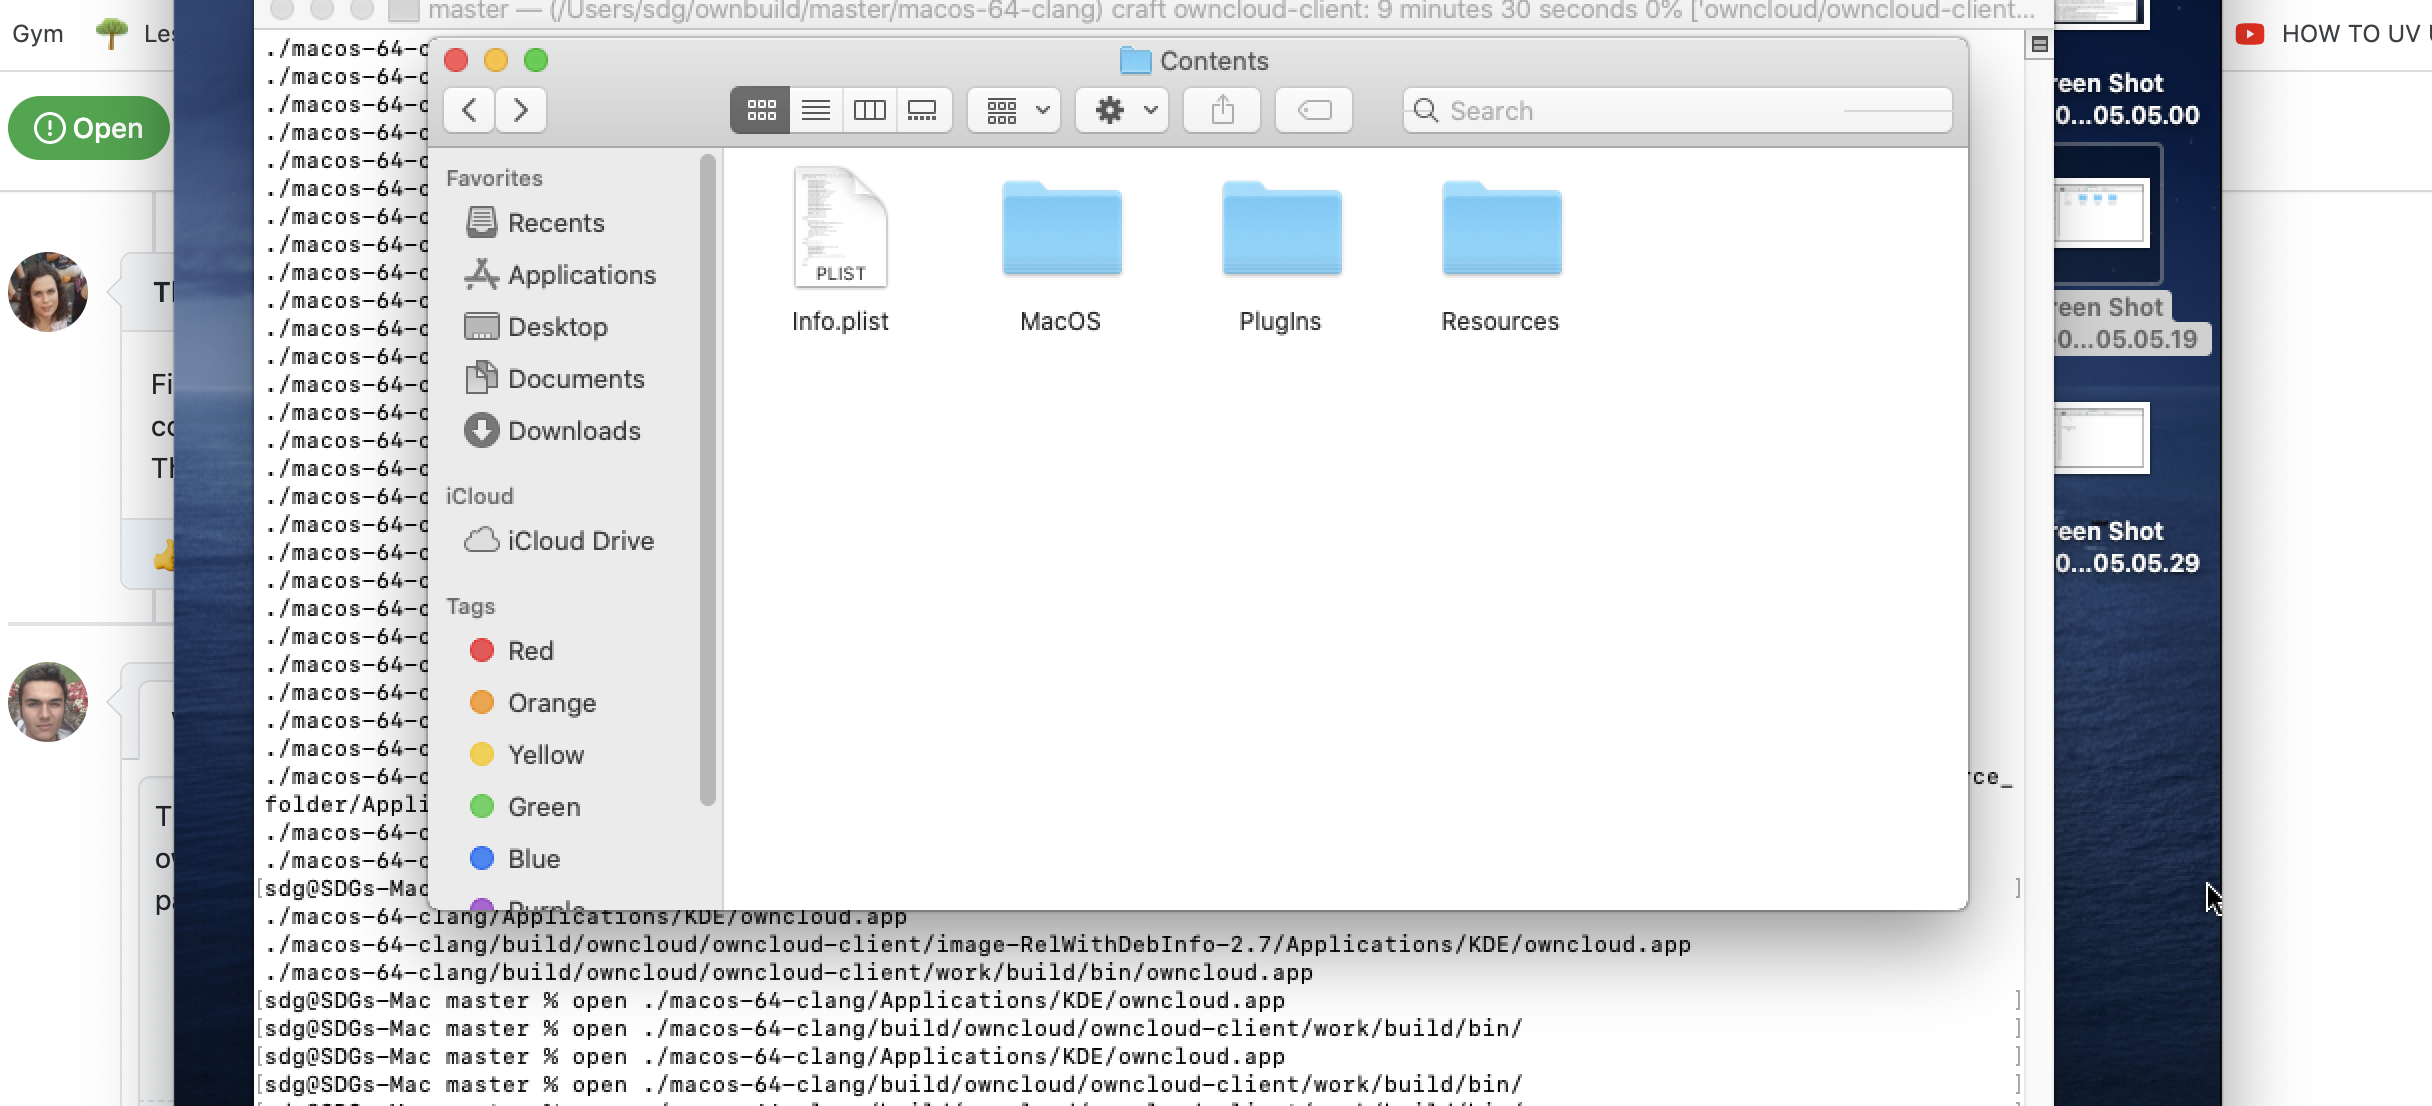Click the green Open button in browser
The height and width of the screenshot is (1106, 2432).
coord(89,128)
